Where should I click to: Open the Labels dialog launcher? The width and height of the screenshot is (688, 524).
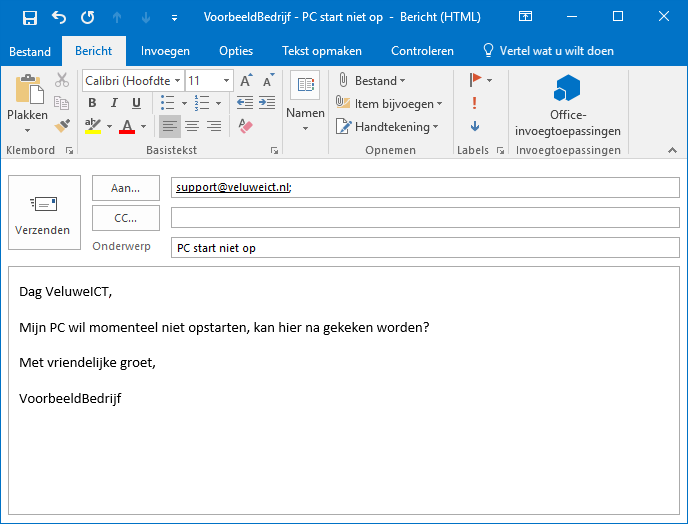[500, 151]
